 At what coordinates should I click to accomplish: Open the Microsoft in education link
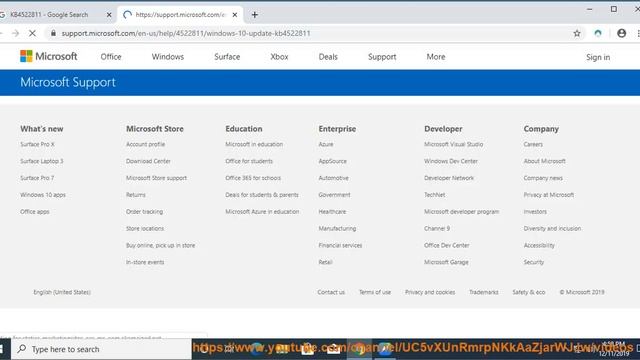(254, 144)
